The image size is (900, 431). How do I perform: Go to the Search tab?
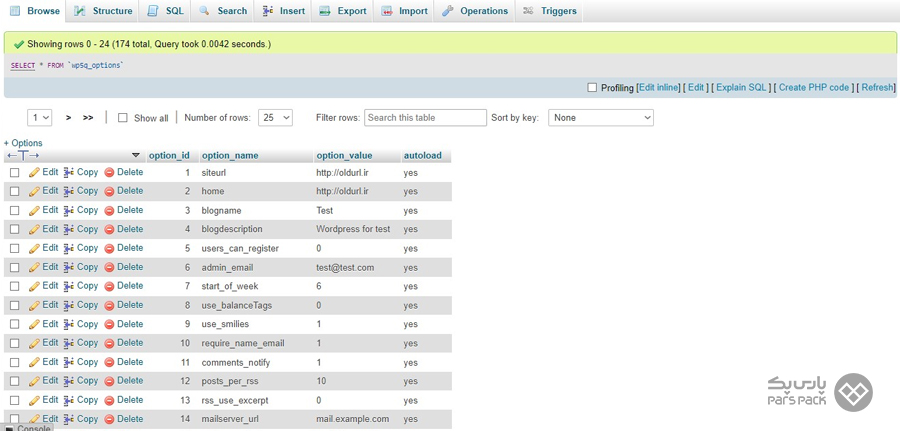tap(223, 11)
